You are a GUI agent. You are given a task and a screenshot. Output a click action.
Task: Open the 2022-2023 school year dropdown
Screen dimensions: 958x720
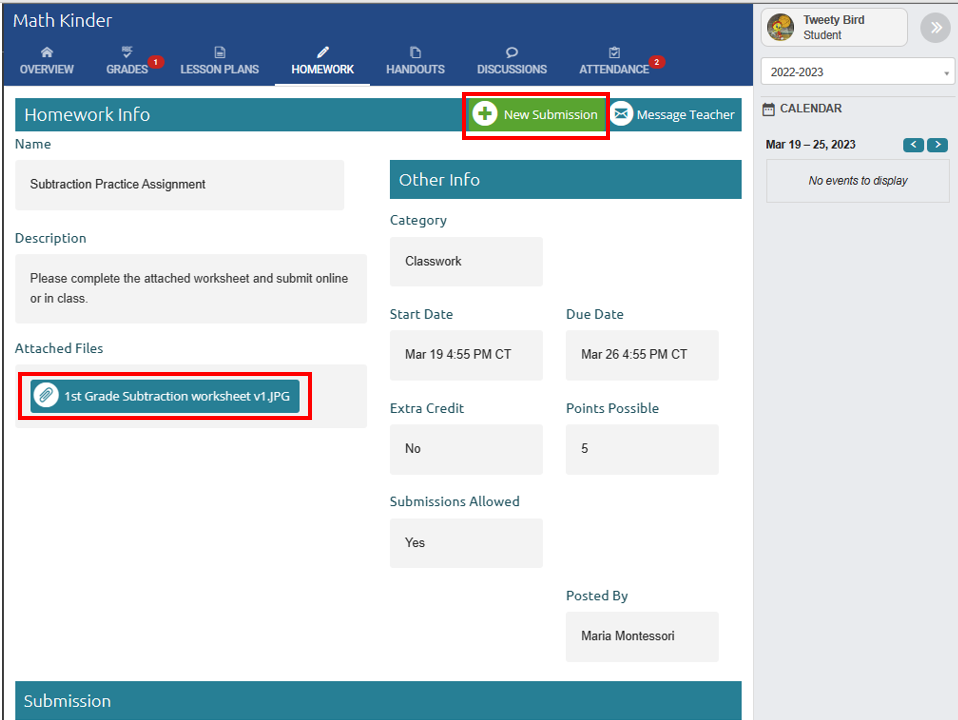[x=858, y=72]
